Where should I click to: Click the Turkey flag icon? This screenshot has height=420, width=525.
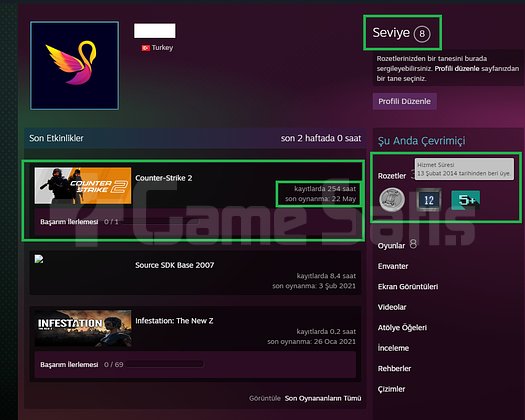(x=146, y=48)
